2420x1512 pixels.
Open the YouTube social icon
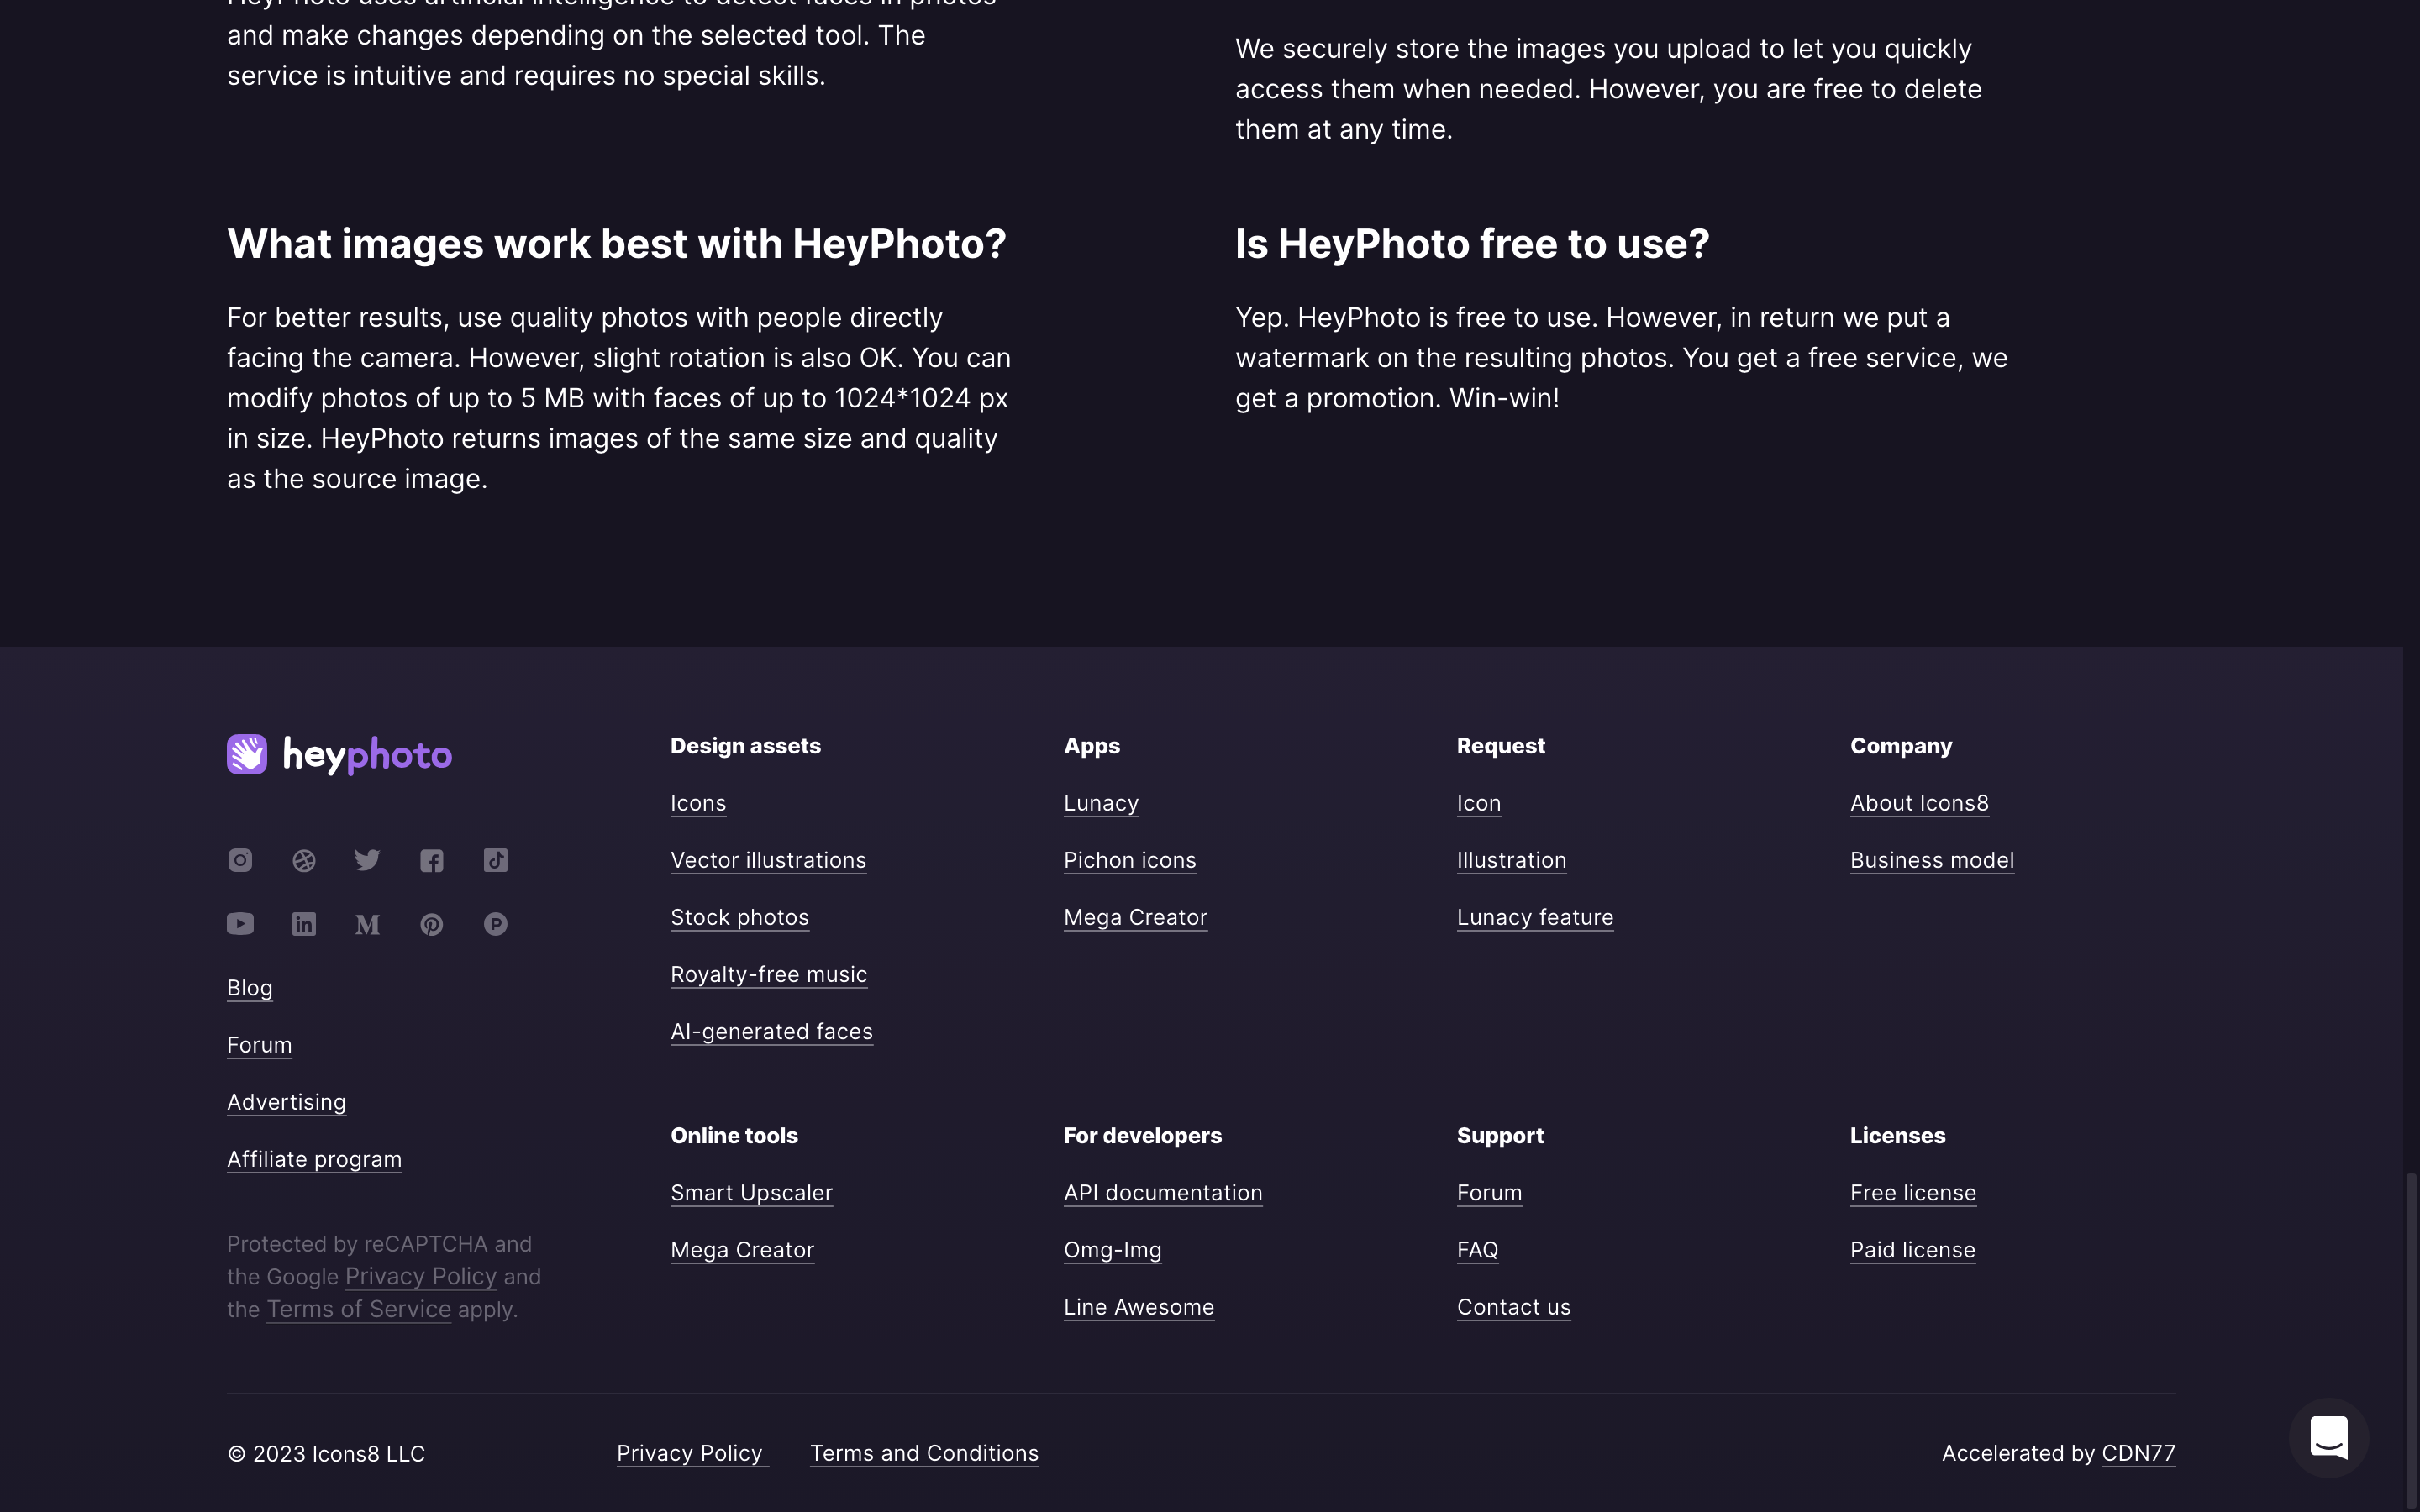[x=240, y=924]
